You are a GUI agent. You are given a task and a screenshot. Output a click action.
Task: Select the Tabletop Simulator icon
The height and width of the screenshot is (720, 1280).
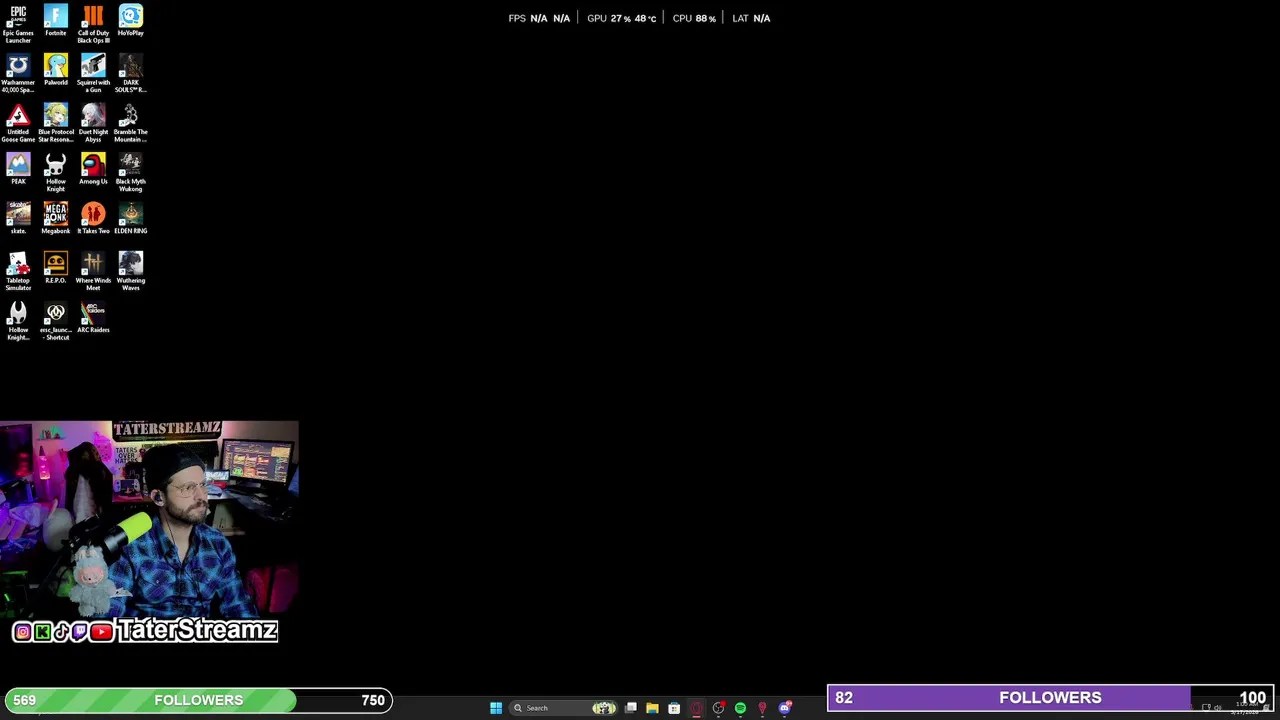pyautogui.click(x=18, y=272)
